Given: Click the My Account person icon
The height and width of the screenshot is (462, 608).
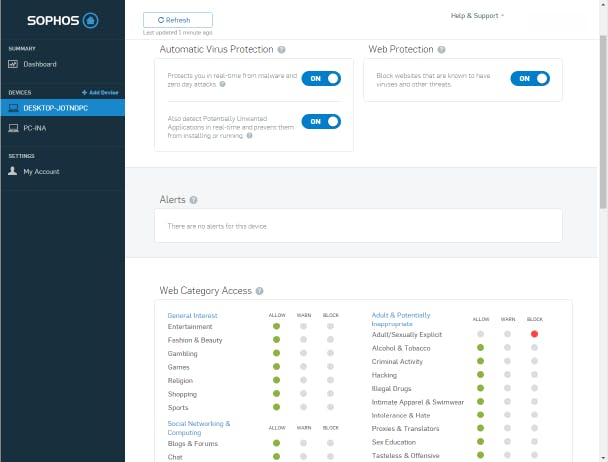Looking at the screenshot, I should point(13,171).
